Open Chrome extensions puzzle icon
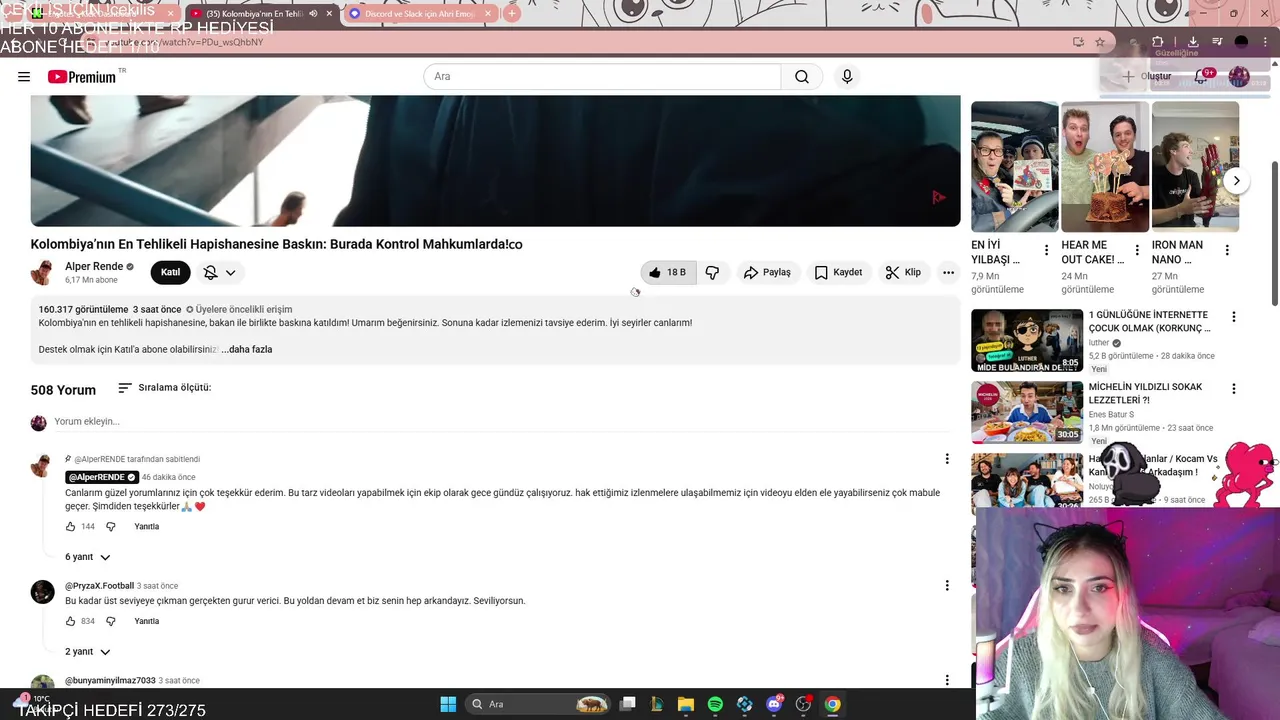 tap(1158, 42)
